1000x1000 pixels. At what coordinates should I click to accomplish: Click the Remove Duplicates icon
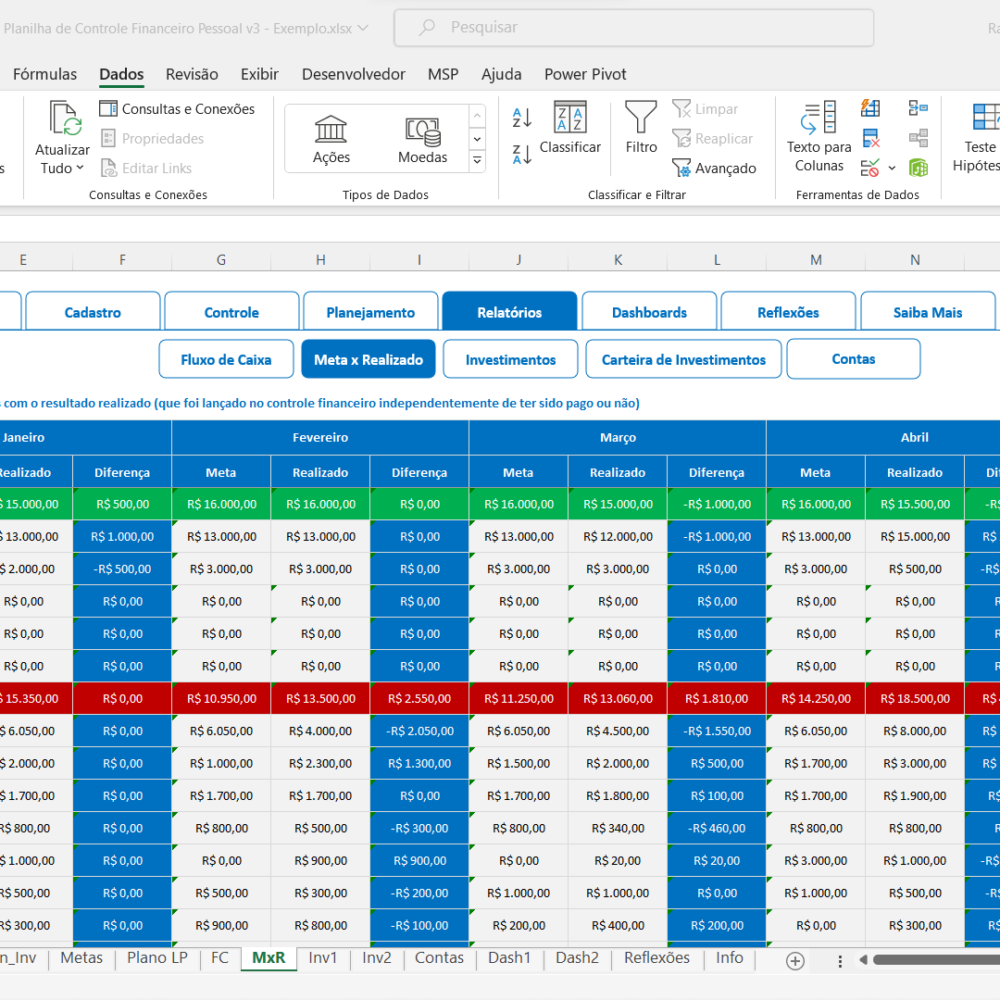point(871,138)
